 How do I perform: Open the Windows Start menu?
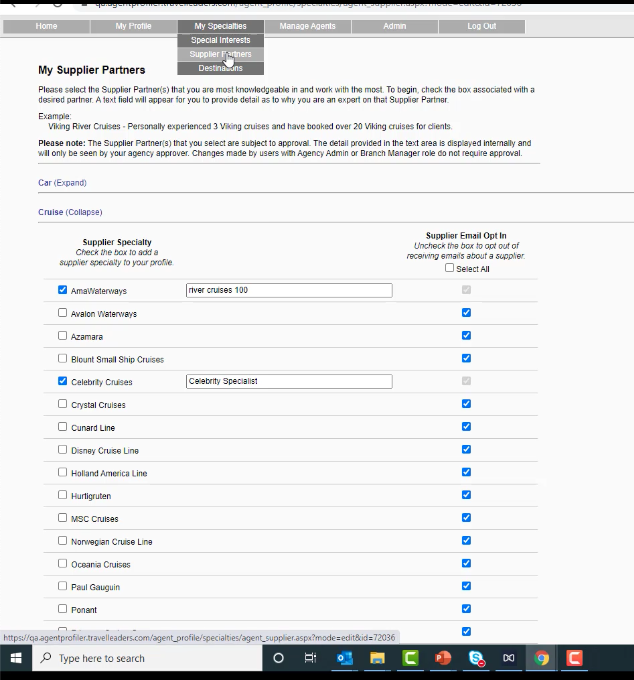(16, 658)
